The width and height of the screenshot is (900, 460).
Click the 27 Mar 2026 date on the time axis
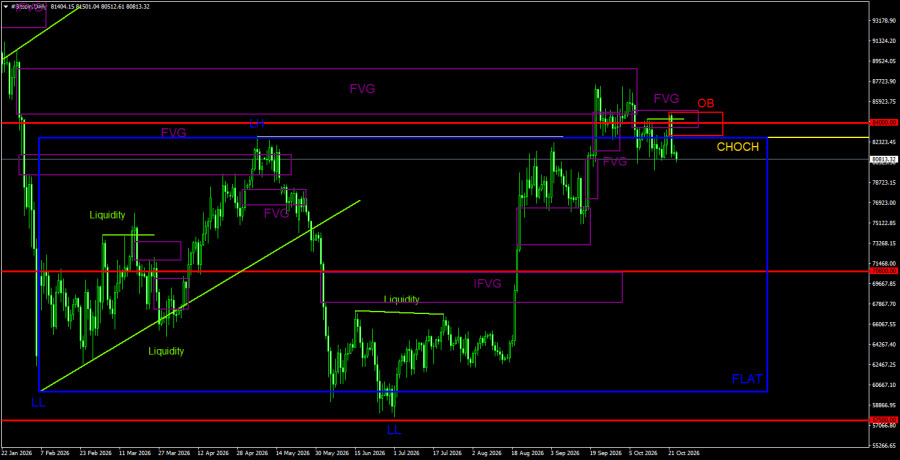pyautogui.click(x=173, y=452)
